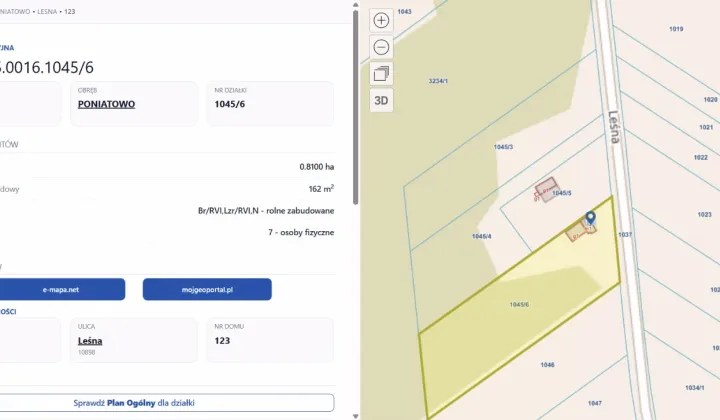This screenshot has height=420, width=720.
Task: Switch the map to 3D view
Action: [x=381, y=101]
